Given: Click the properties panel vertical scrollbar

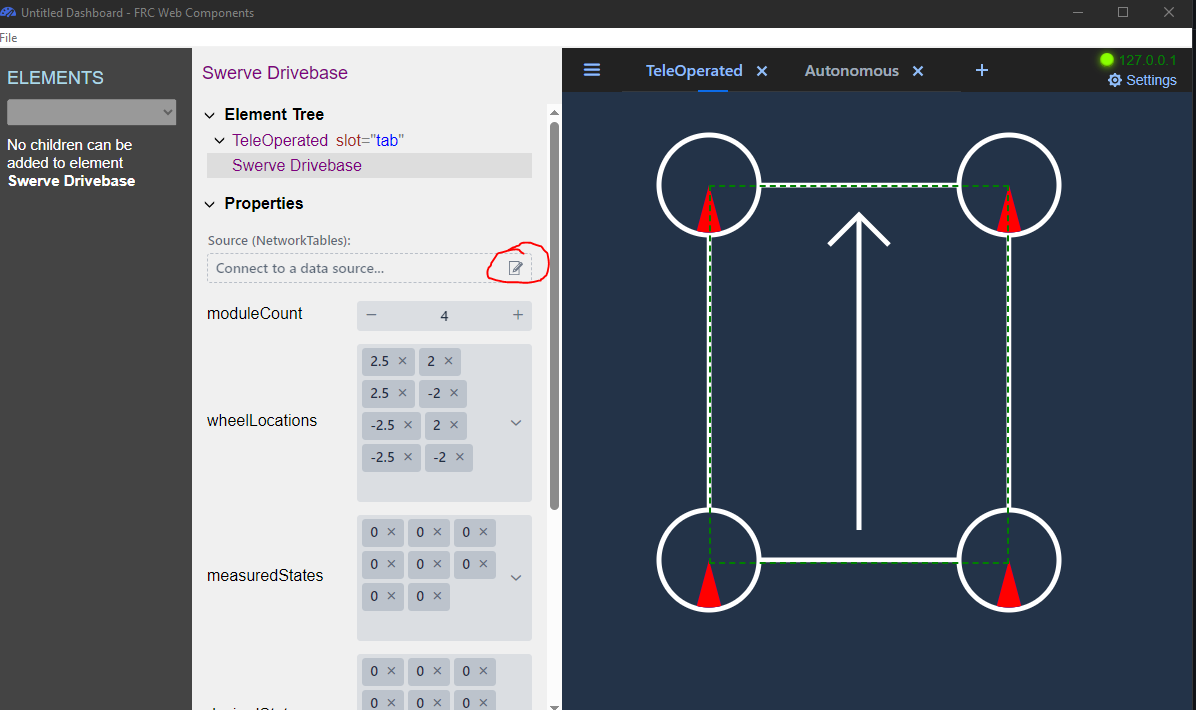Looking at the screenshot, I should tap(554, 310).
